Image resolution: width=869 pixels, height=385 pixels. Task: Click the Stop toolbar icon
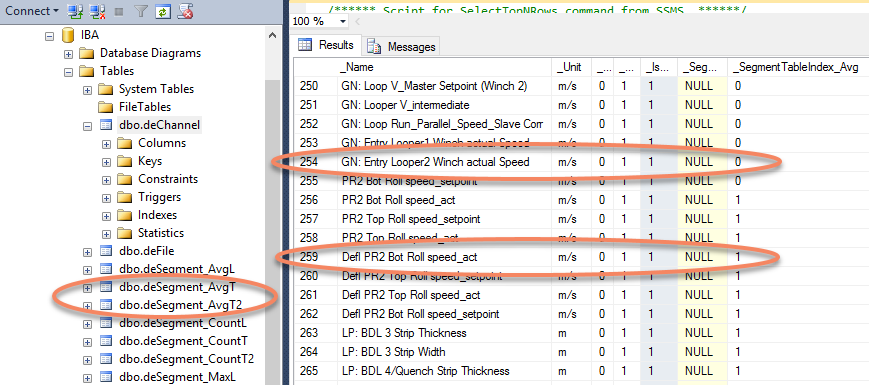click(119, 11)
